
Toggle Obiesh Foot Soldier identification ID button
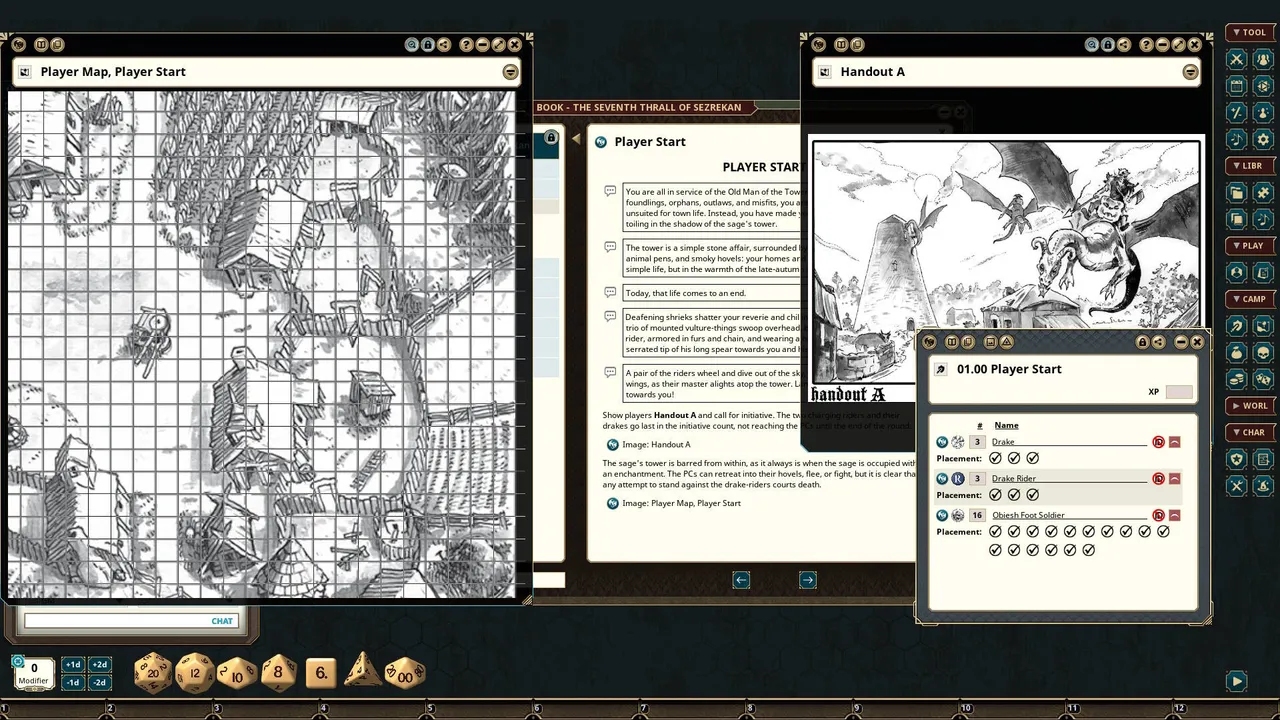tap(1158, 516)
